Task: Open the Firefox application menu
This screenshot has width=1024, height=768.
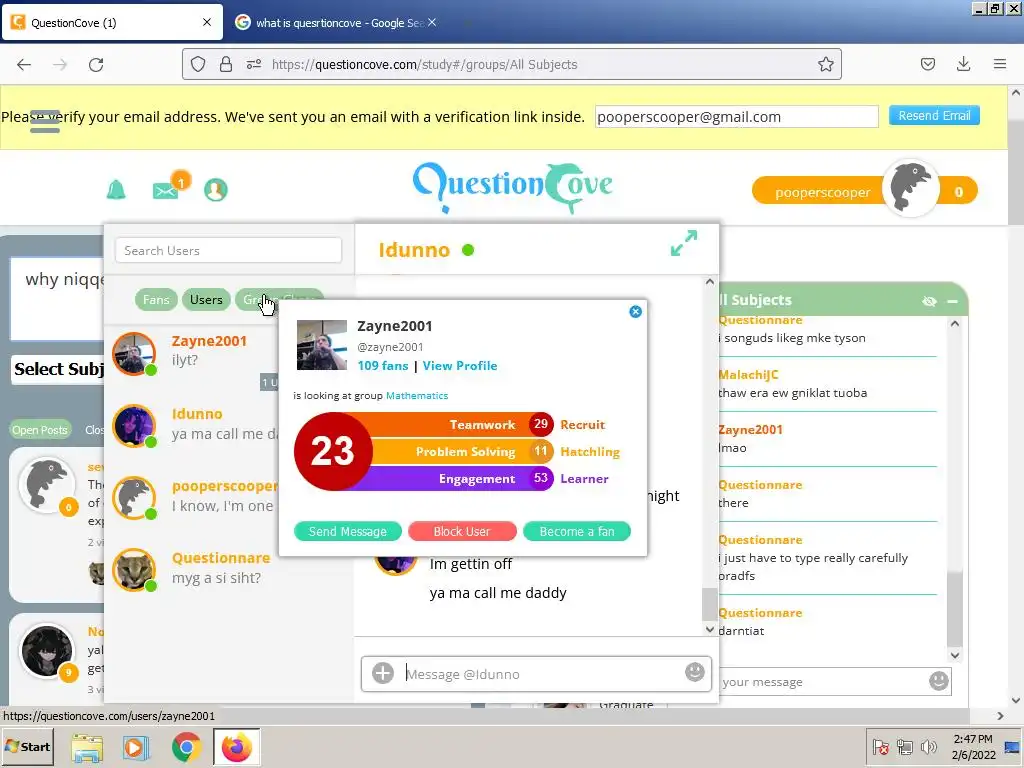Action: click(x=1000, y=64)
